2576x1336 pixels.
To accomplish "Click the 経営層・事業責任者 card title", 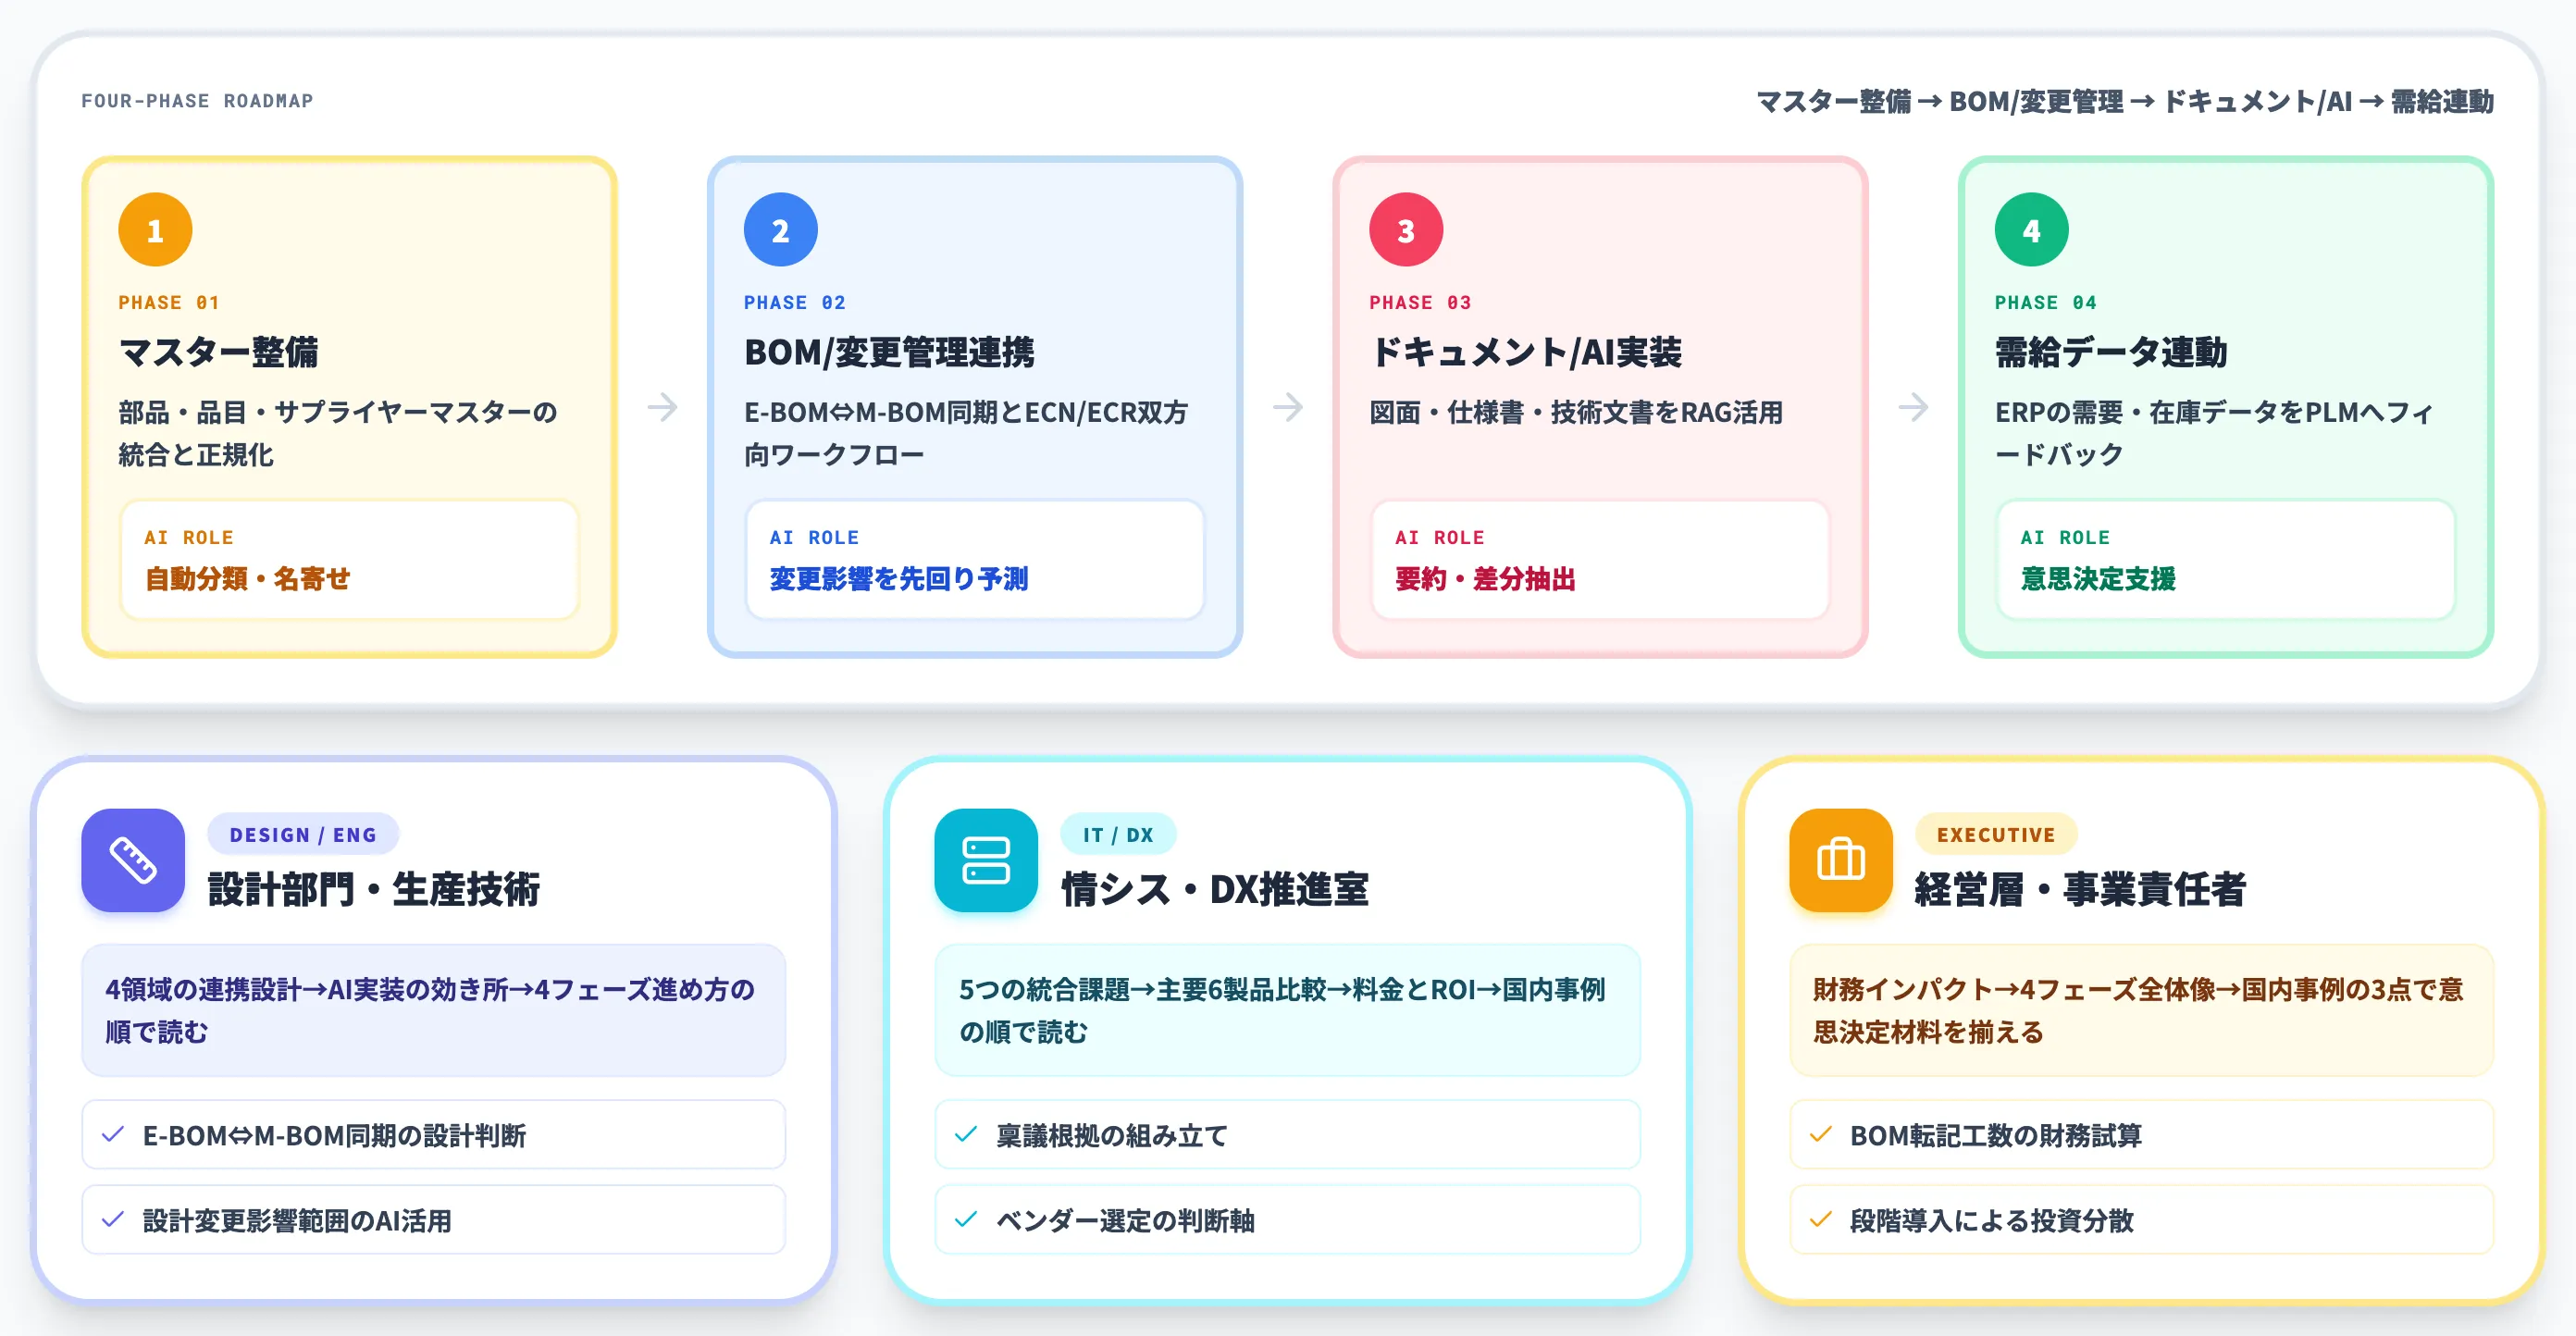I will [x=2080, y=888].
